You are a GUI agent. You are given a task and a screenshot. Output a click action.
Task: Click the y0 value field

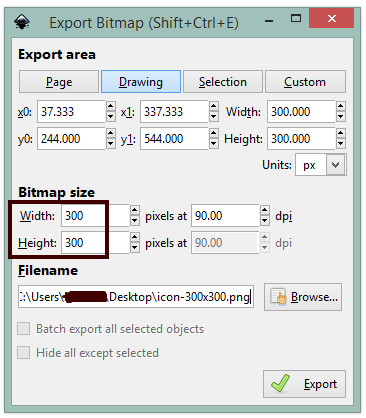71,139
